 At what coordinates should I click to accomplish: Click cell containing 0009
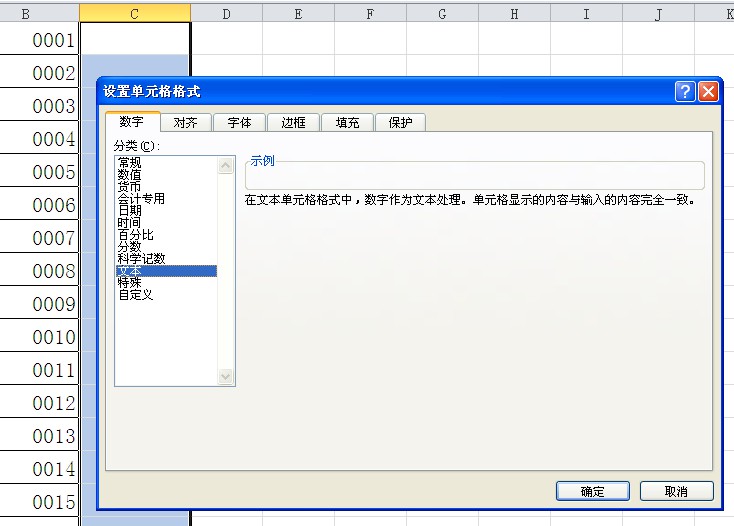[39, 302]
